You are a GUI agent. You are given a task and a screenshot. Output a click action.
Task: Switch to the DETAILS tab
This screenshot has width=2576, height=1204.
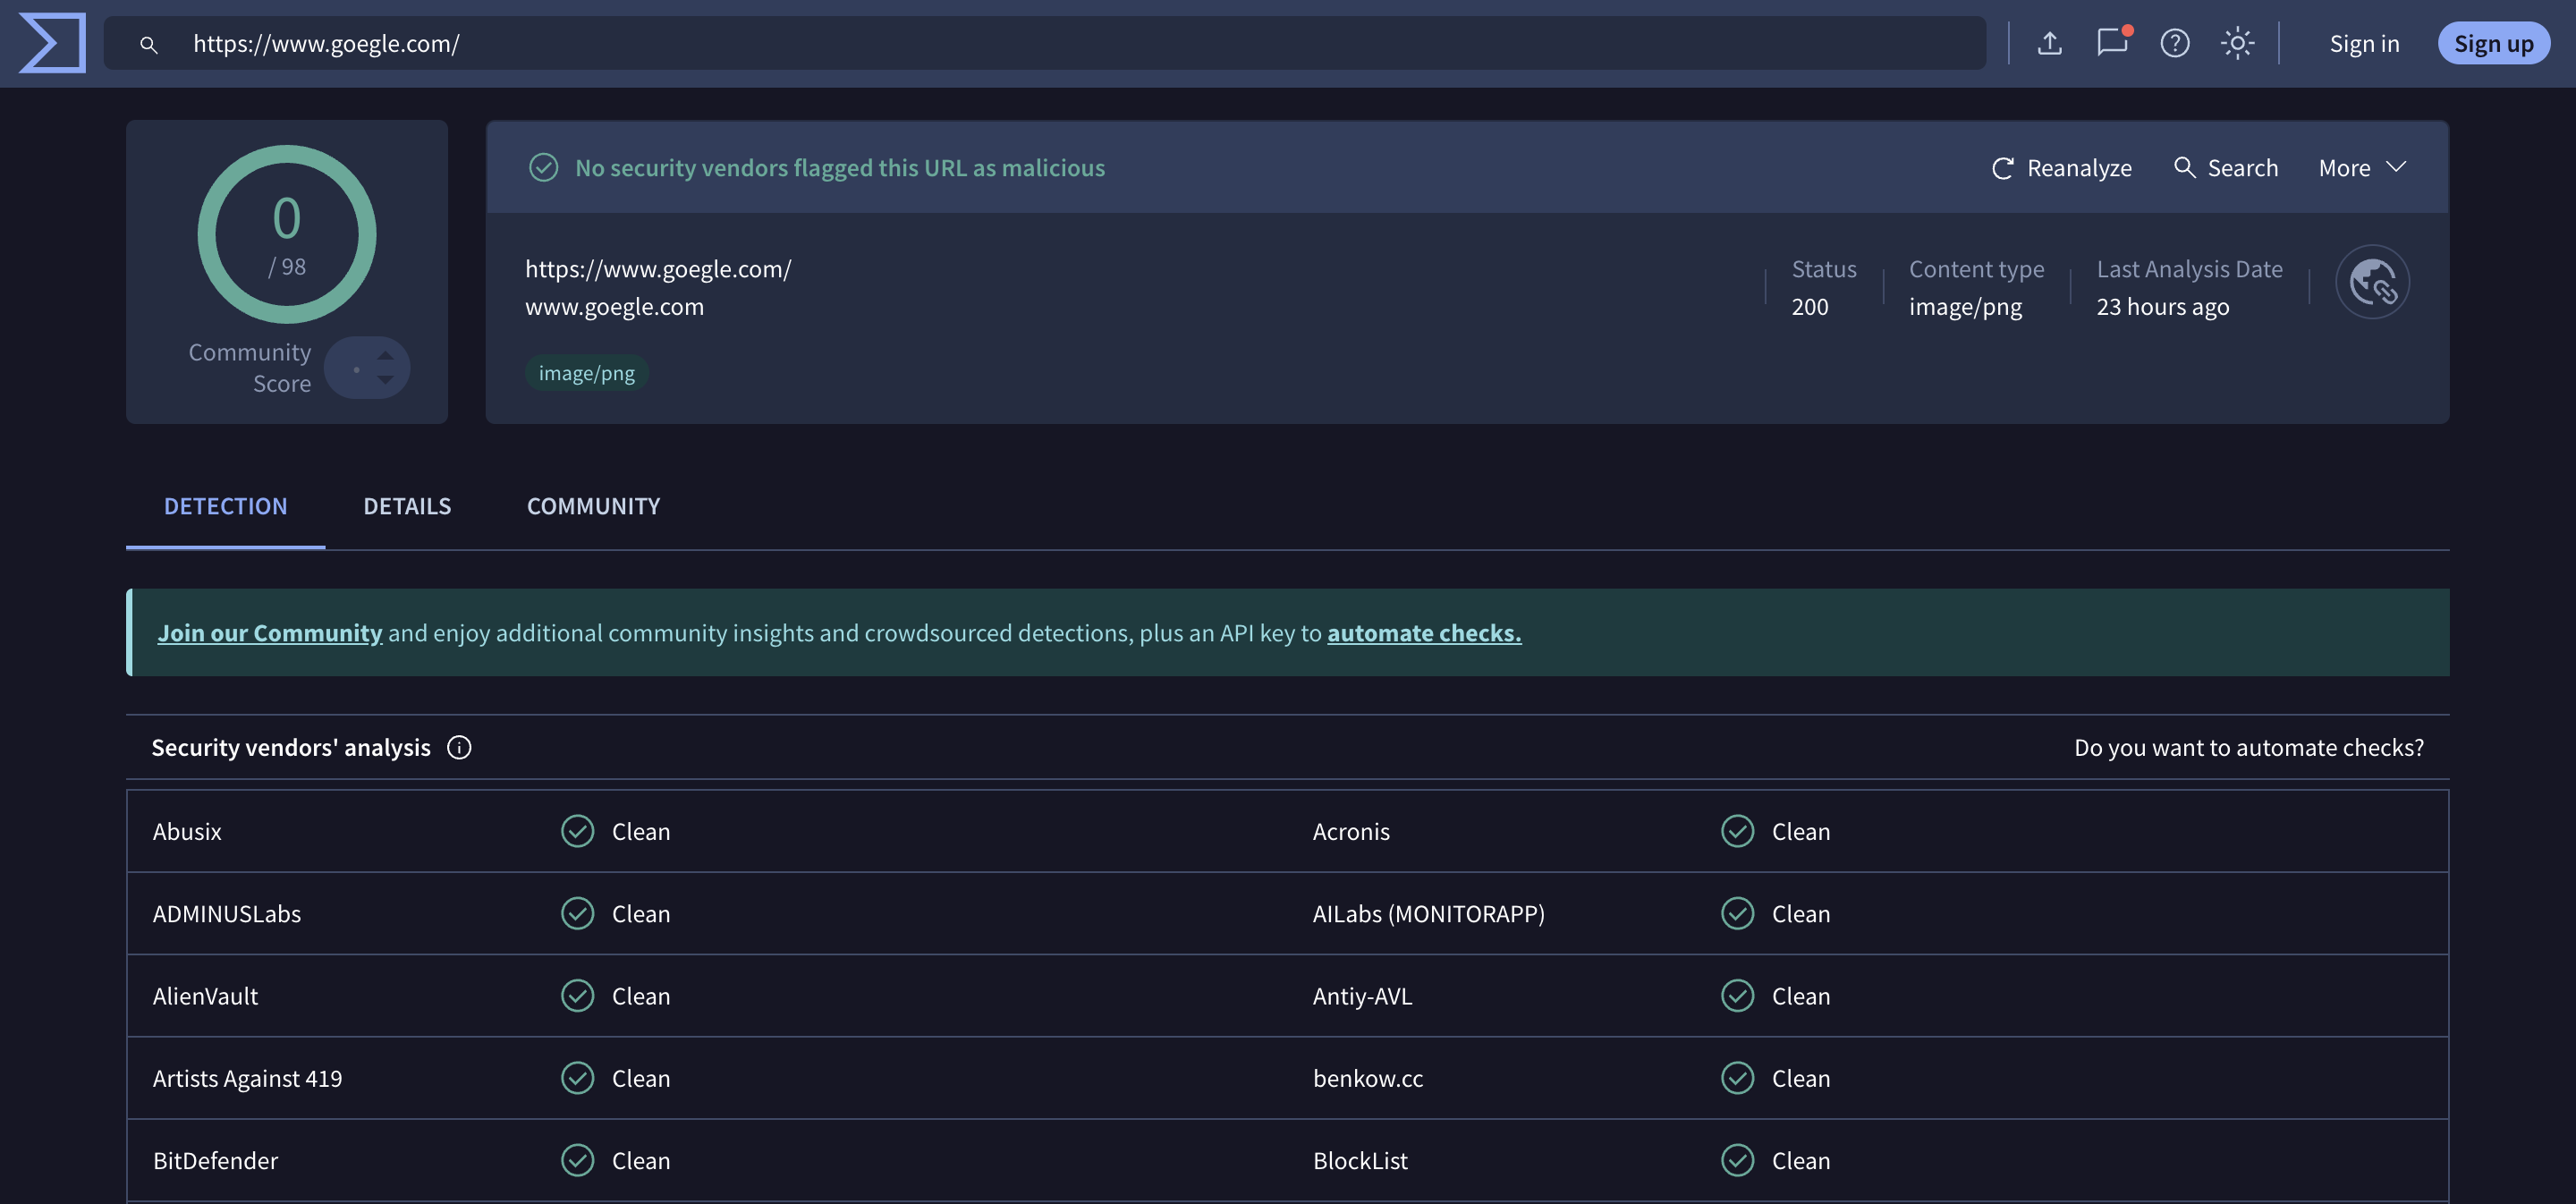[x=407, y=506]
